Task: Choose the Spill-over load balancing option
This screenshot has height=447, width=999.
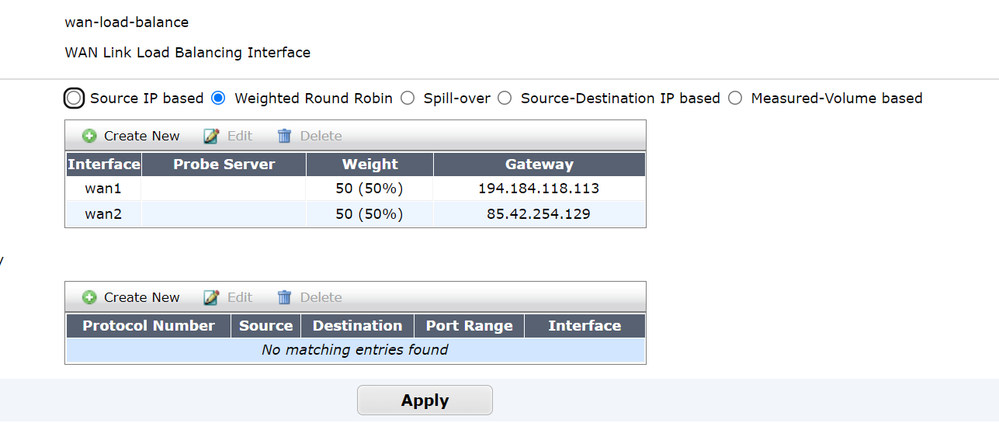Action: coord(407,98)
